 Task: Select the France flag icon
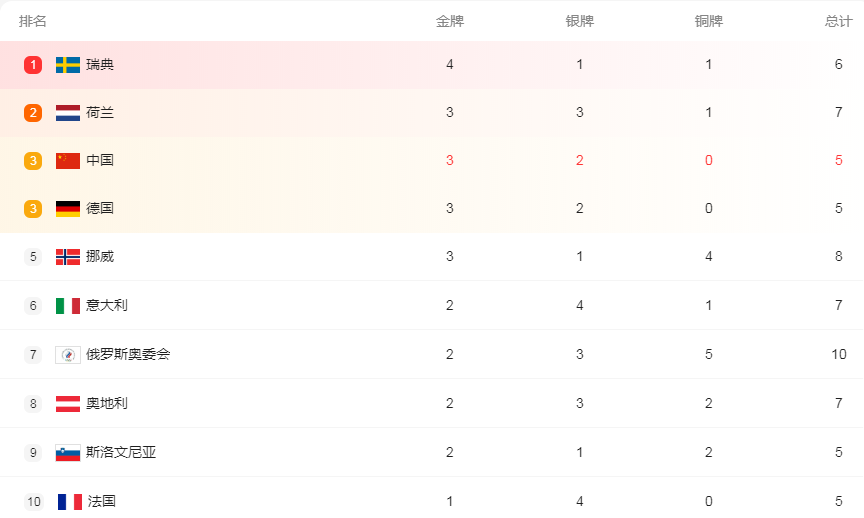(x=70, y=501)
